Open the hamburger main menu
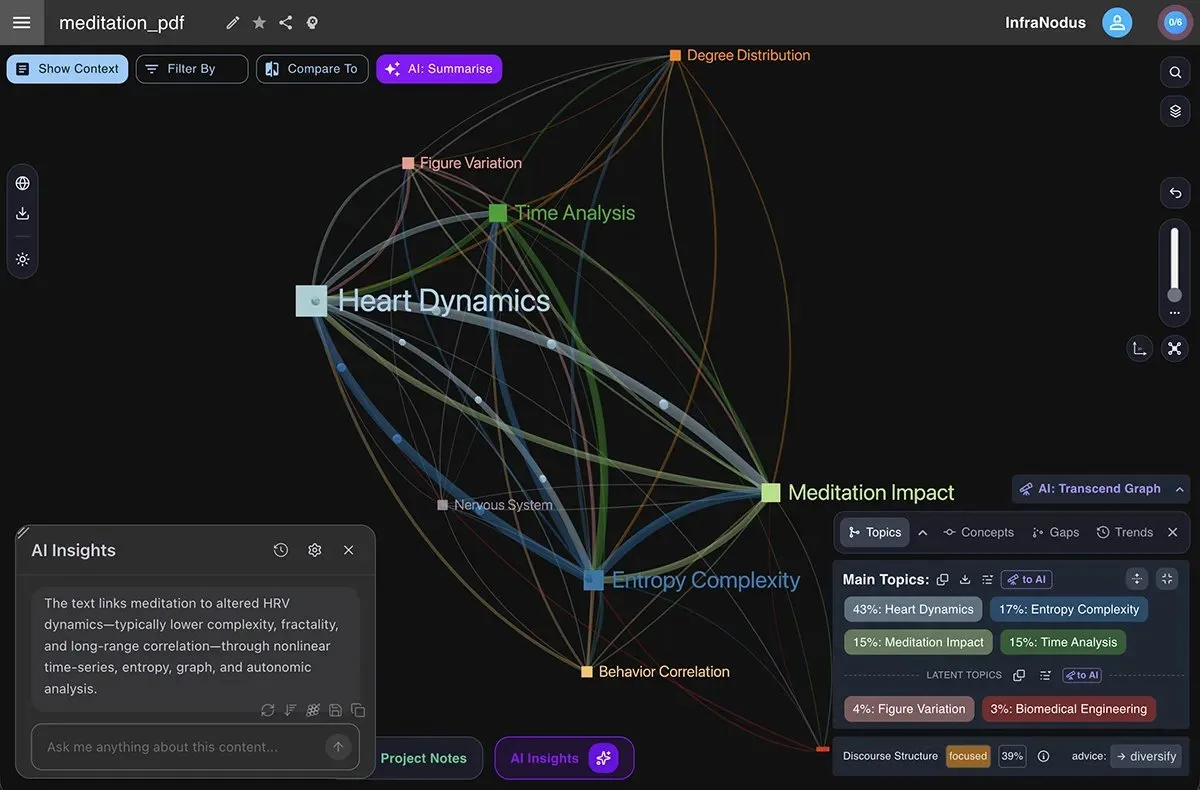Image resolution: width=1200 pixels, height=790 pixels. point(21,22)
